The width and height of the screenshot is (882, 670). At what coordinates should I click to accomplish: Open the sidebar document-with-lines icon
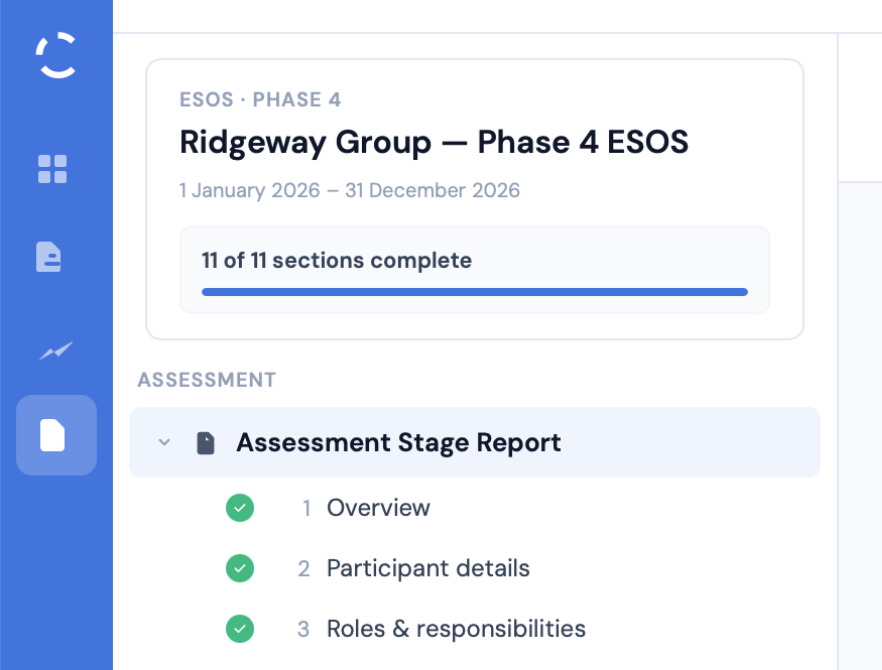[49, 257]
